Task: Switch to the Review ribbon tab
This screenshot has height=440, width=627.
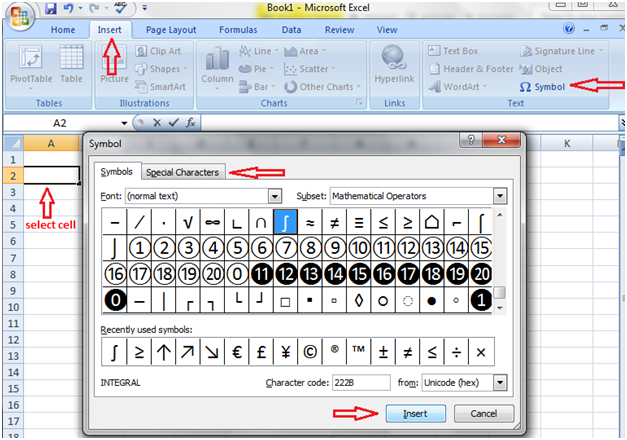Action: [x=339, y=30]
